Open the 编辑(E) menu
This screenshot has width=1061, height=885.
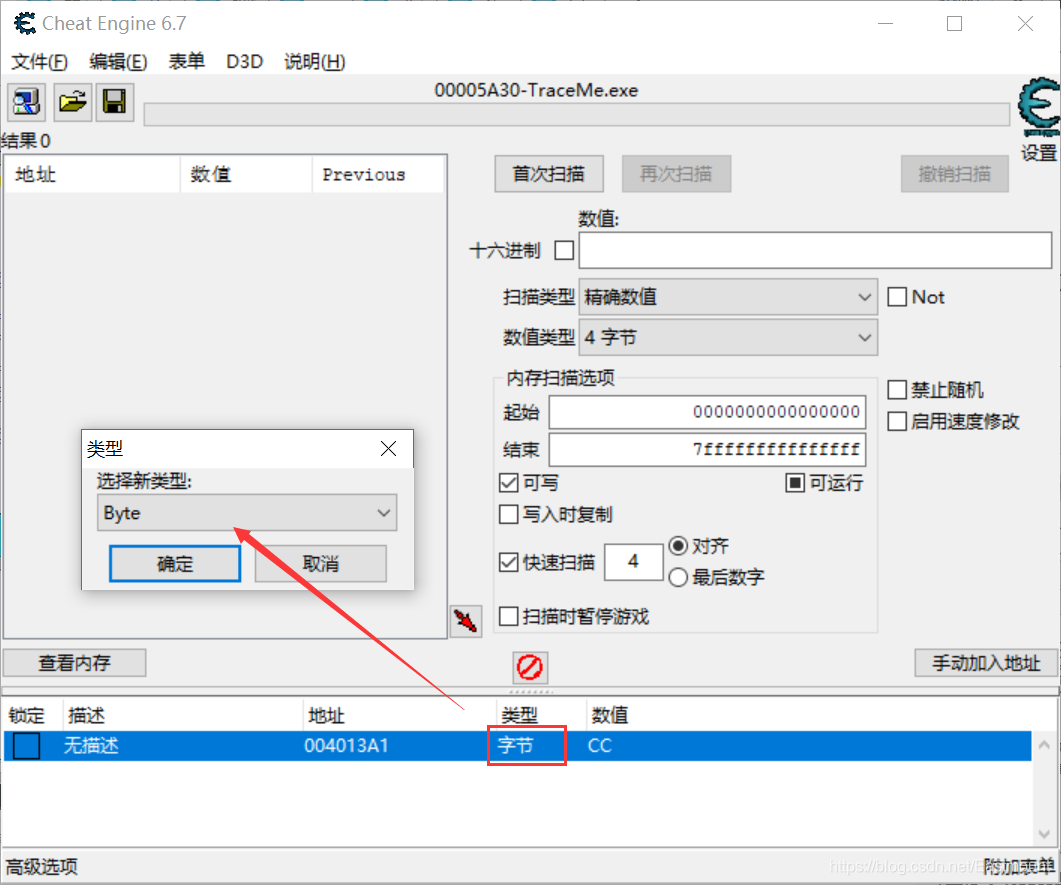pos(118,62)
